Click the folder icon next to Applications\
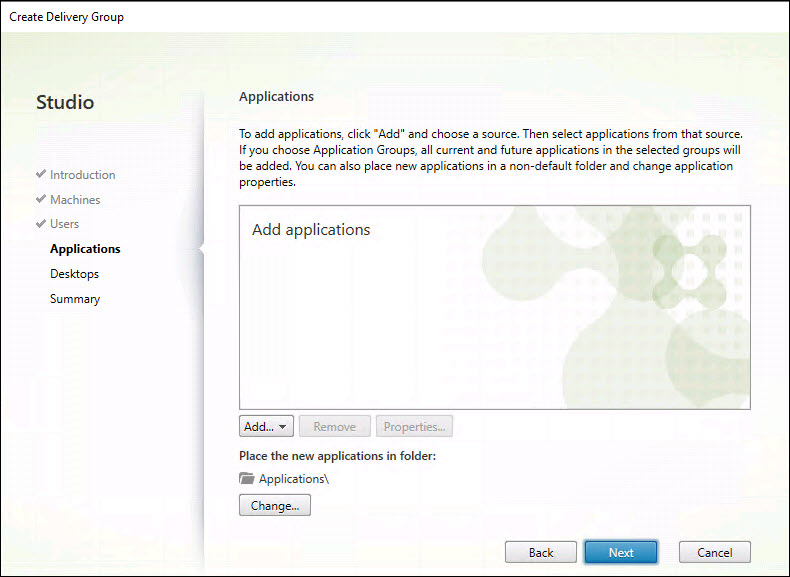This screenshot has width=790, height=577. click(x=247, y=479)
